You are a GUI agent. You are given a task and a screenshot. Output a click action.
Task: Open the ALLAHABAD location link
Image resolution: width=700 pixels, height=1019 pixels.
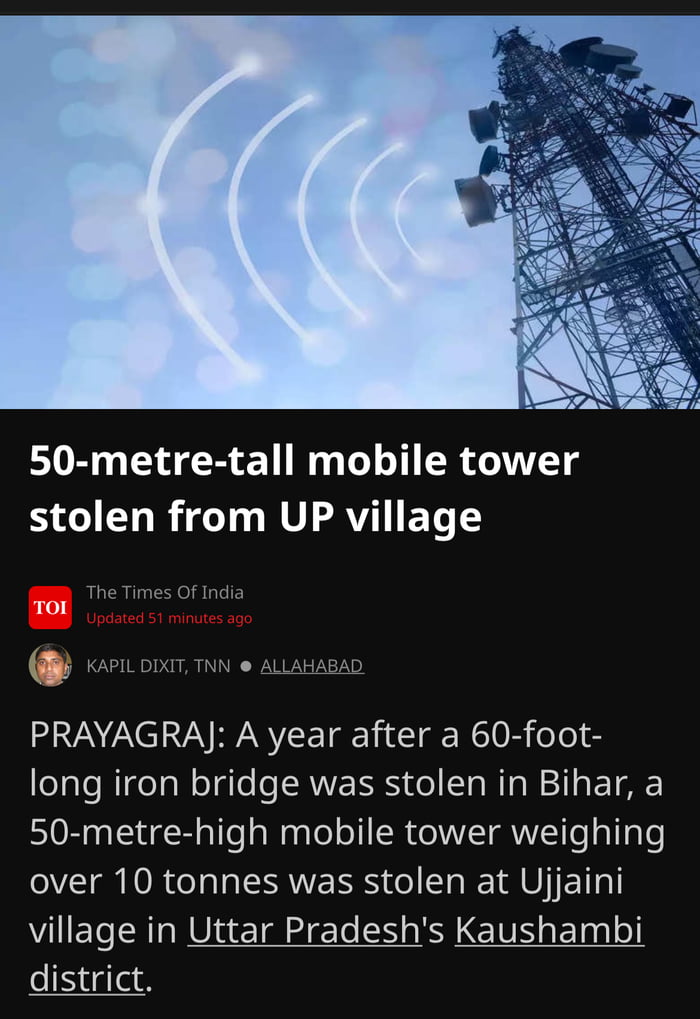pyautogui.click(x=312, y=666)
